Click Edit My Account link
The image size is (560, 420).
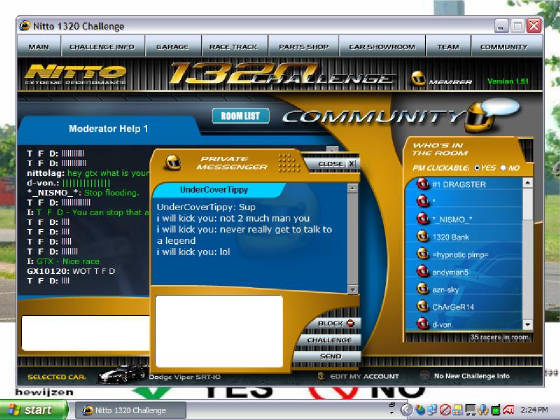pyautogui.click(x=364, y=376)
